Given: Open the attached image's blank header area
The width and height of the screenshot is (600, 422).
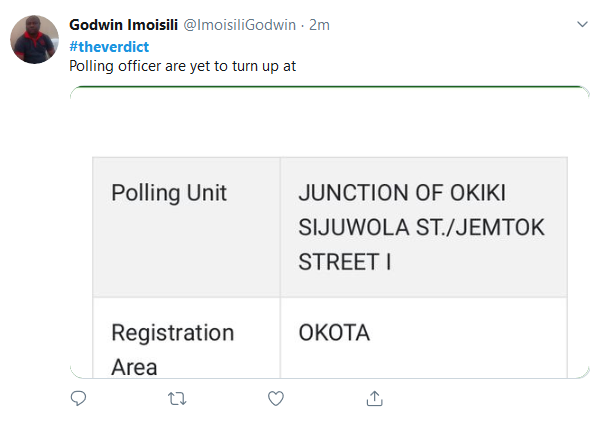Looking at the screenshot, I should click(330, 120).
